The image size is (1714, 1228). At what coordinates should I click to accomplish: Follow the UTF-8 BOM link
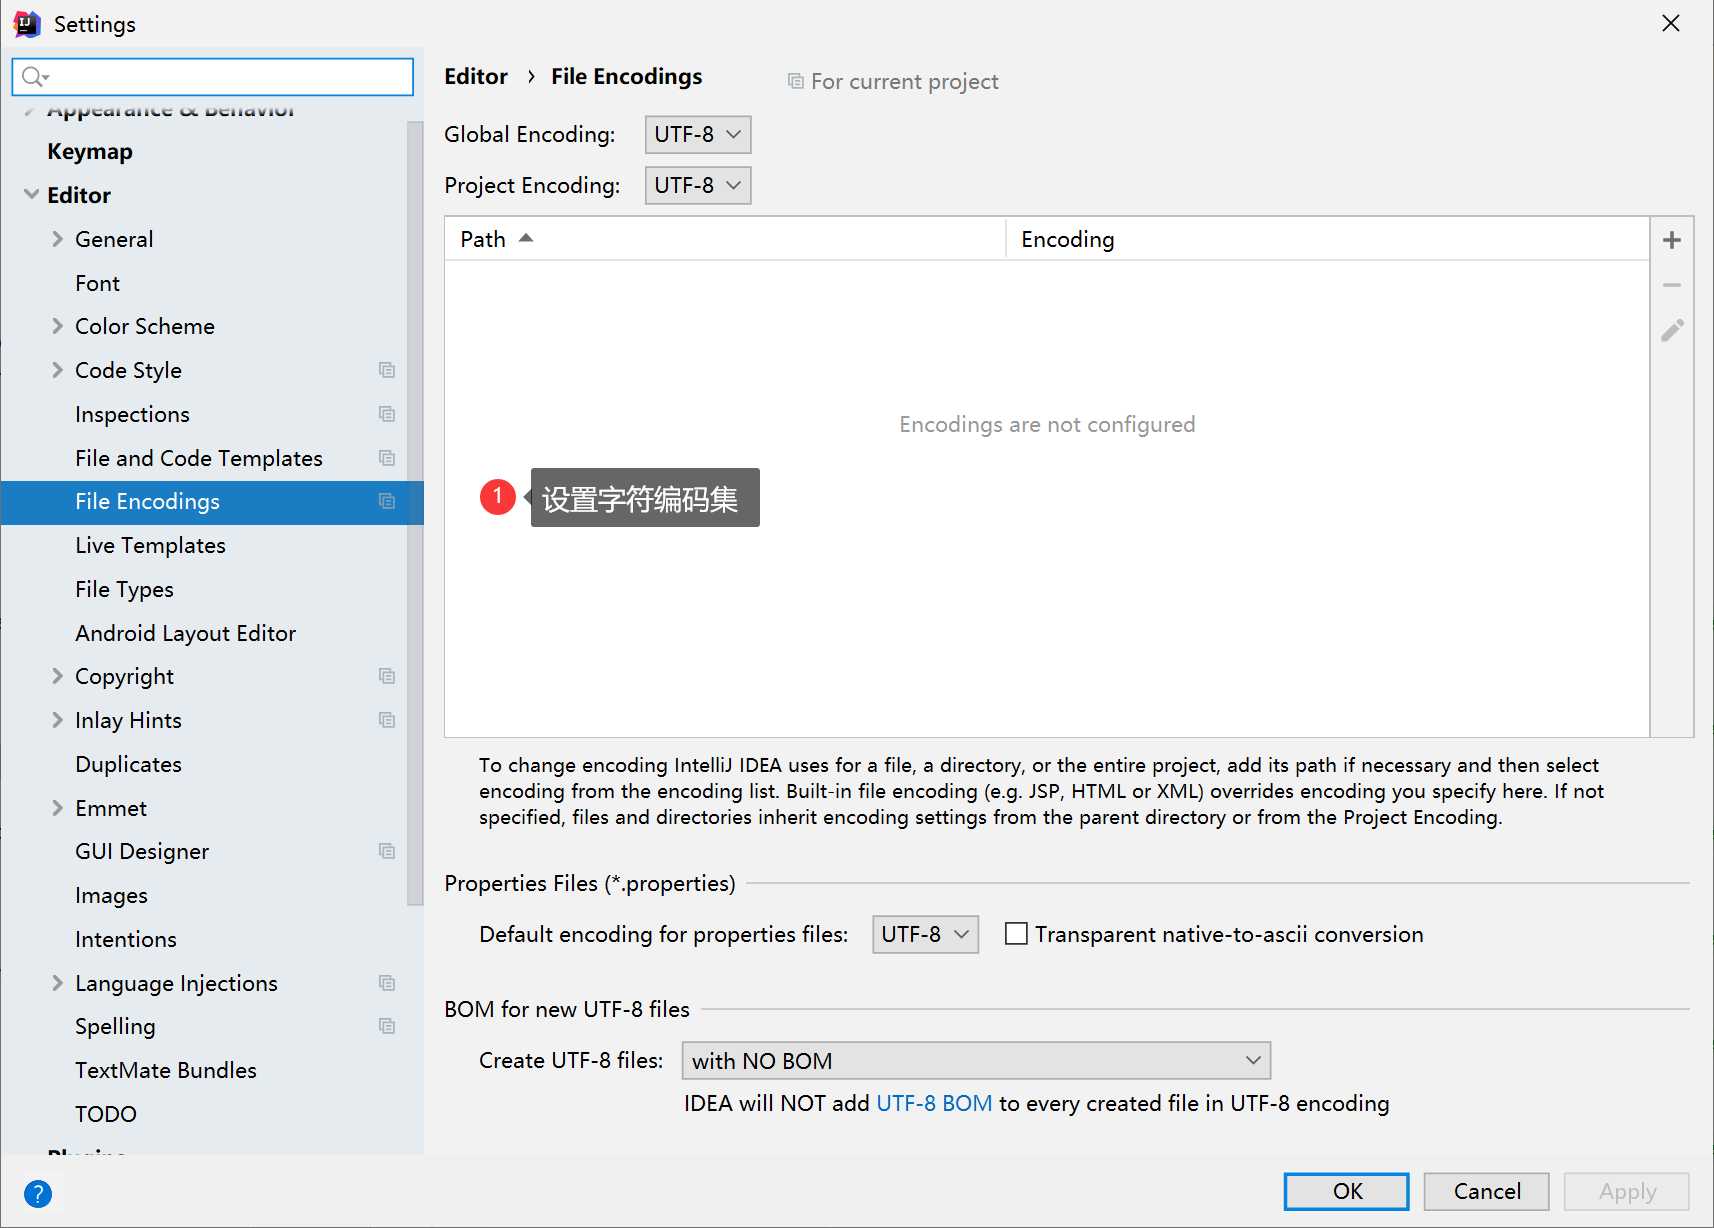(x=934, y=1103)
